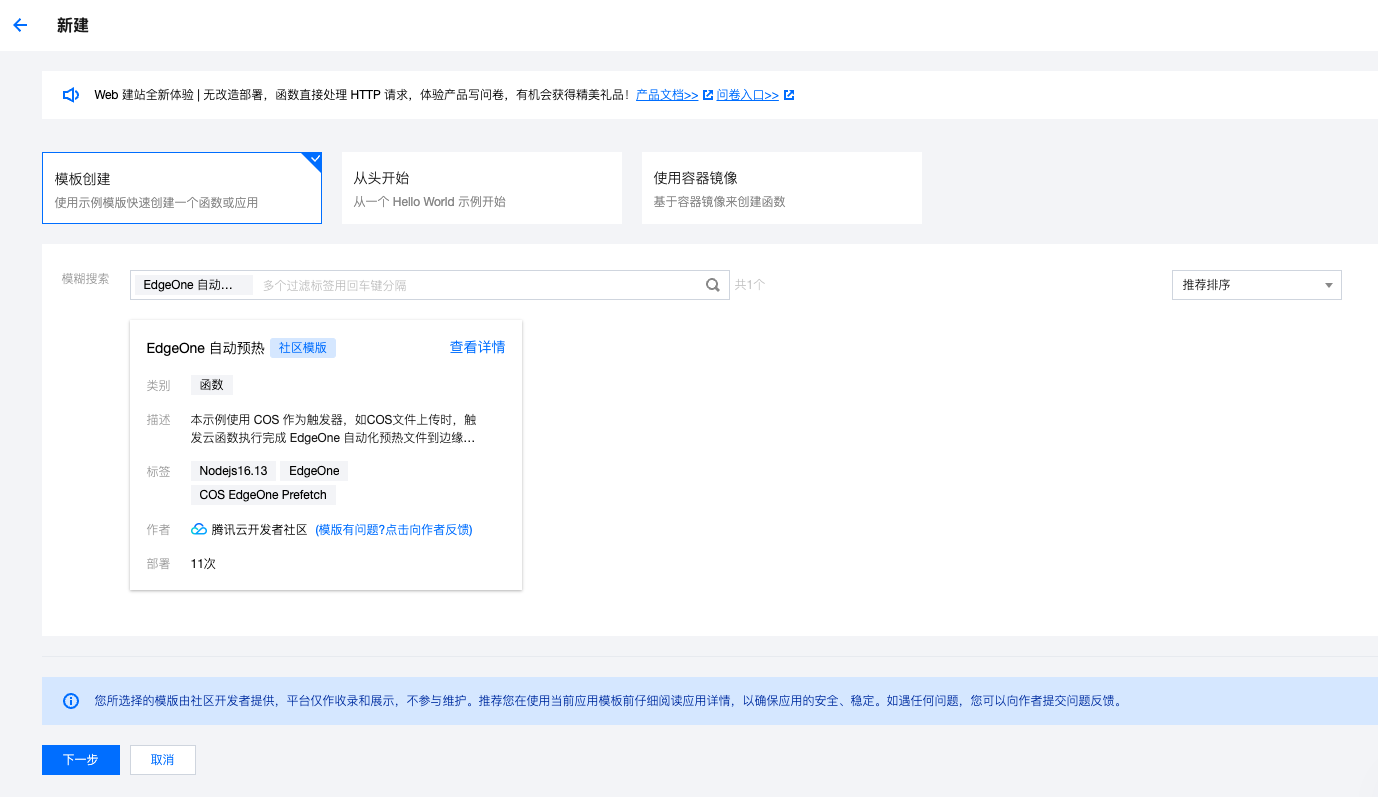Click the 下一步 button

[81, 760]
